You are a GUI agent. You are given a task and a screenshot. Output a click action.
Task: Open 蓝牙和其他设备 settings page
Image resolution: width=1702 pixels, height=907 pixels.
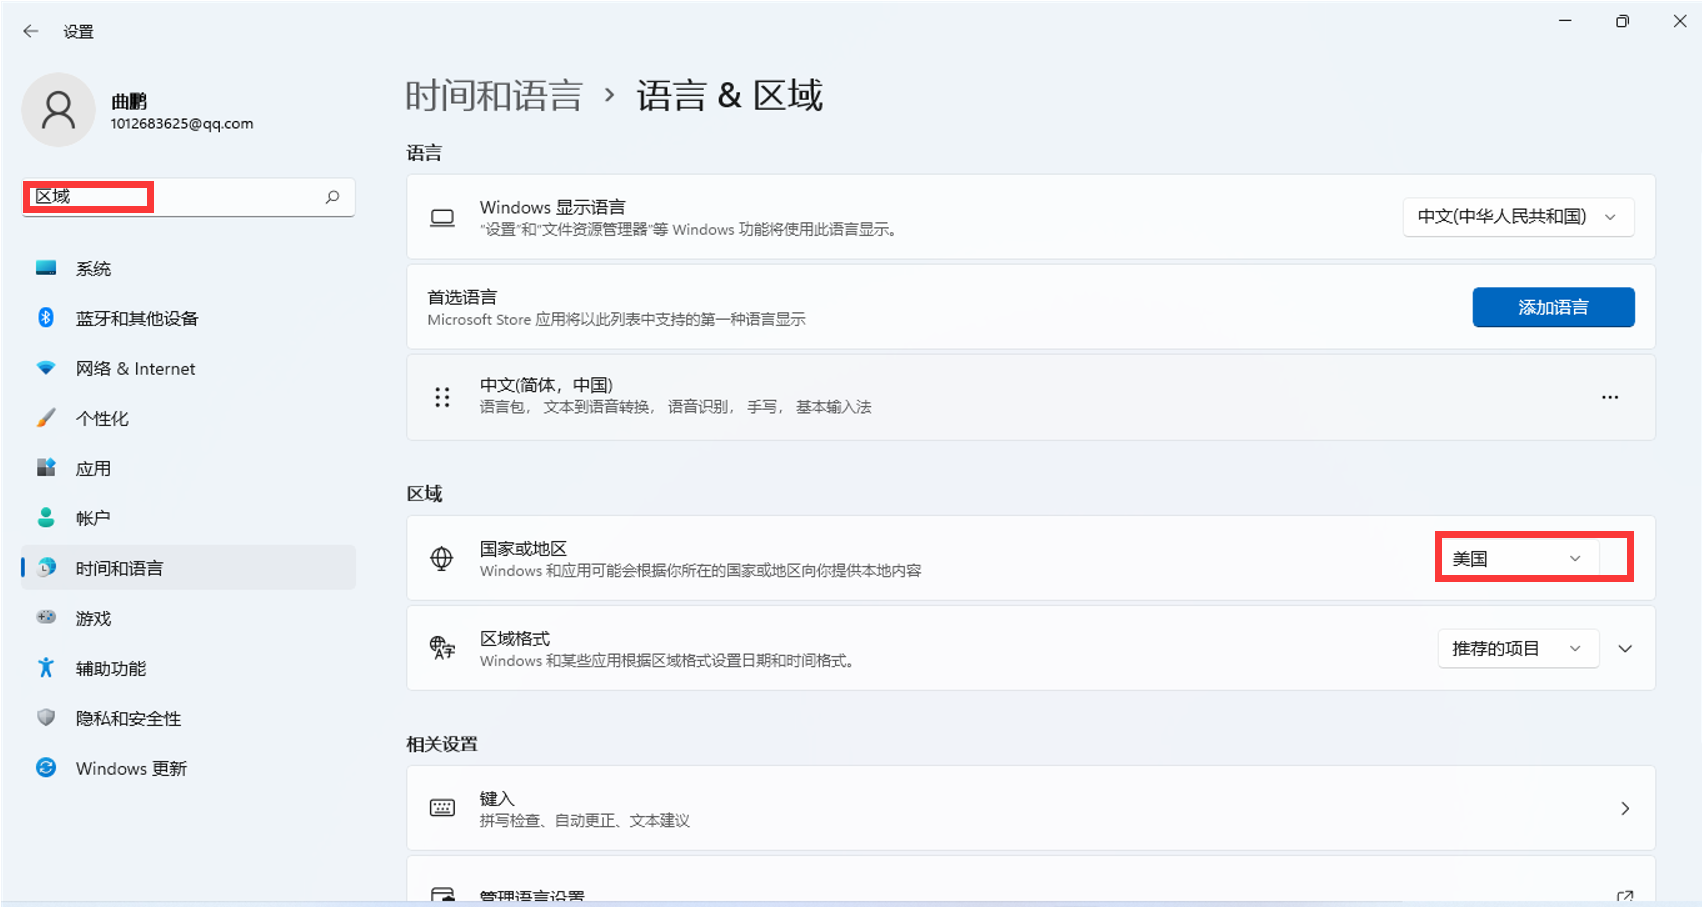(x=188, y=318)
